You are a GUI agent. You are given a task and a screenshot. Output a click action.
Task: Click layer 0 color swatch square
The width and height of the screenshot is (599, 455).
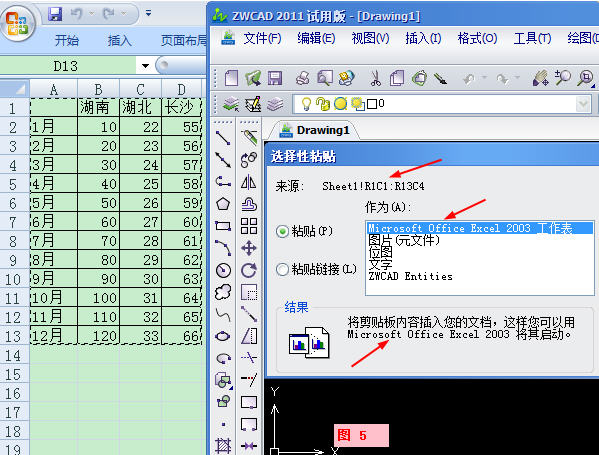(372, 104)
